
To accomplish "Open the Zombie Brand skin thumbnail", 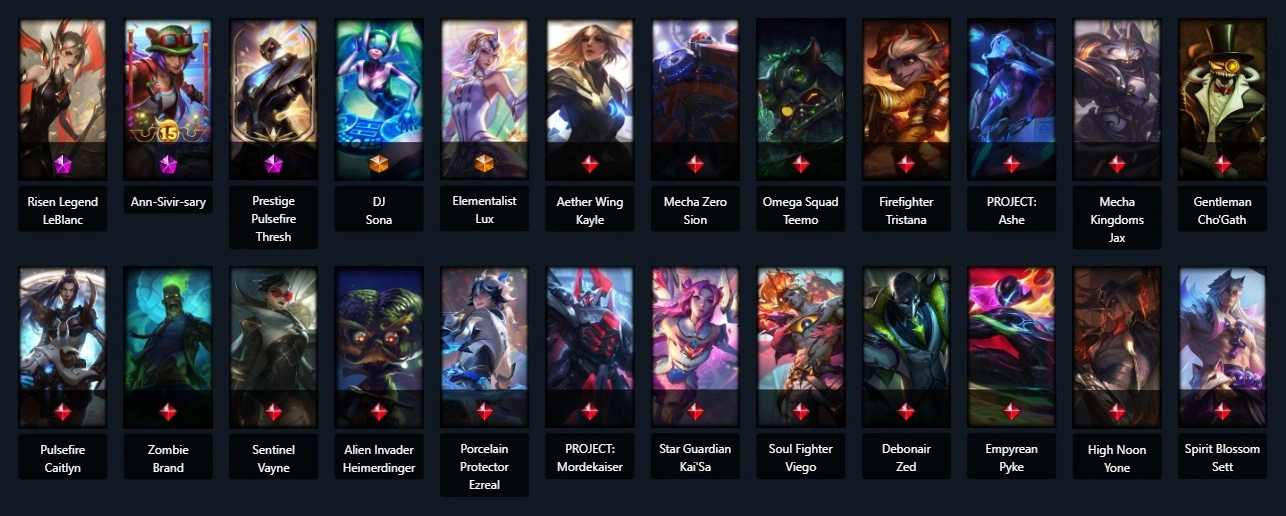I will (168, 347).
